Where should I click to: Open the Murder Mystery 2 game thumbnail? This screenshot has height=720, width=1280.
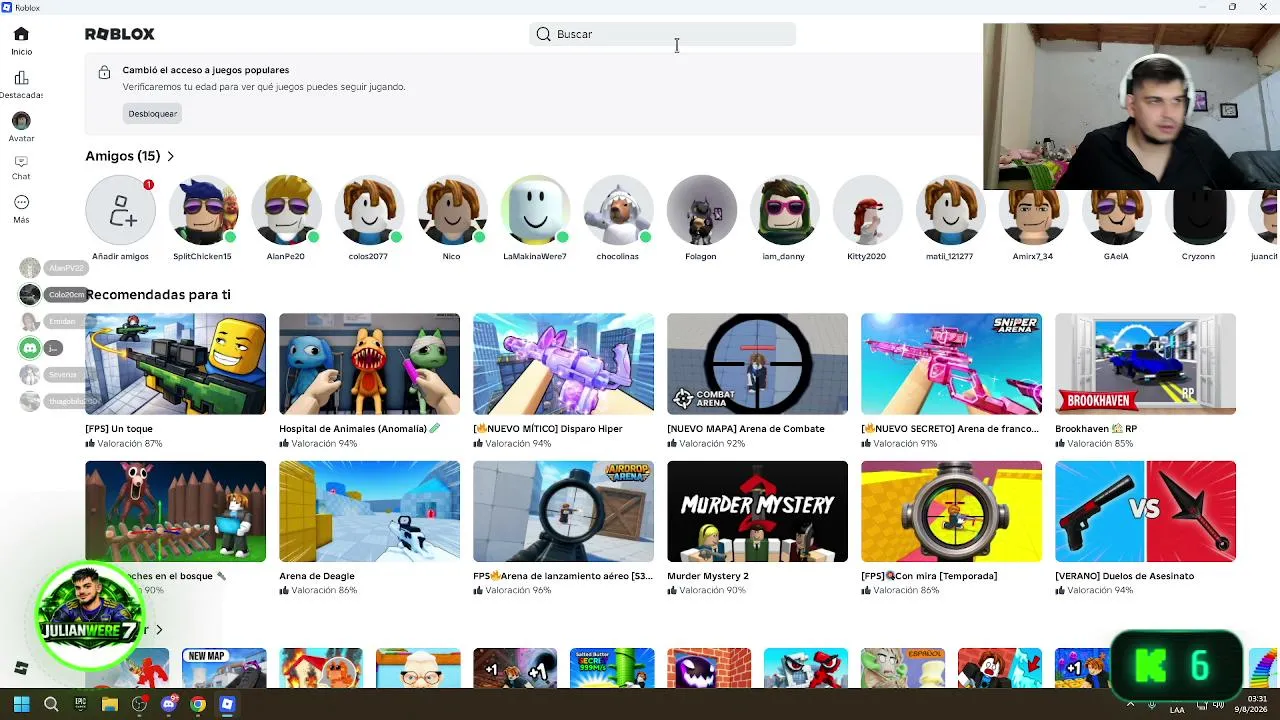[758, 512]
